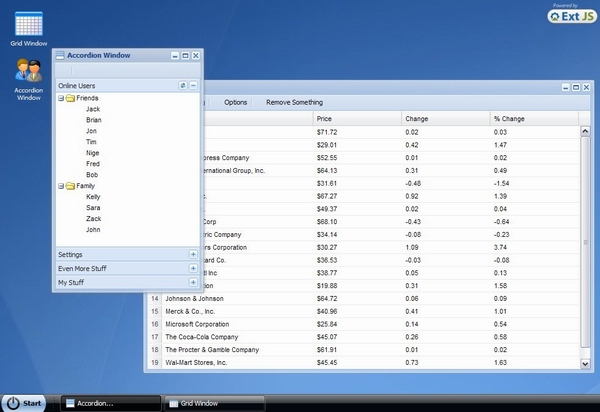Expand the Even More Stuff panel
This screenshot has height=412, width=600.
click(193, 269)
